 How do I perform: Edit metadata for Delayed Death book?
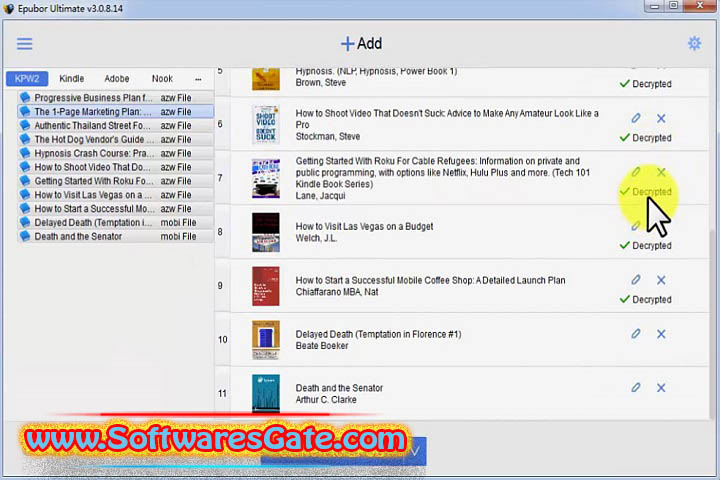pyautogui.click(x=636, y=334)
